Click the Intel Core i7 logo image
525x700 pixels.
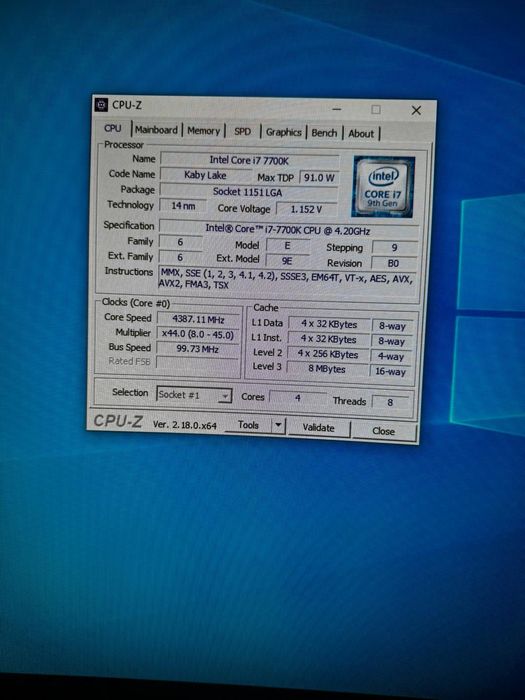(383, 187)
